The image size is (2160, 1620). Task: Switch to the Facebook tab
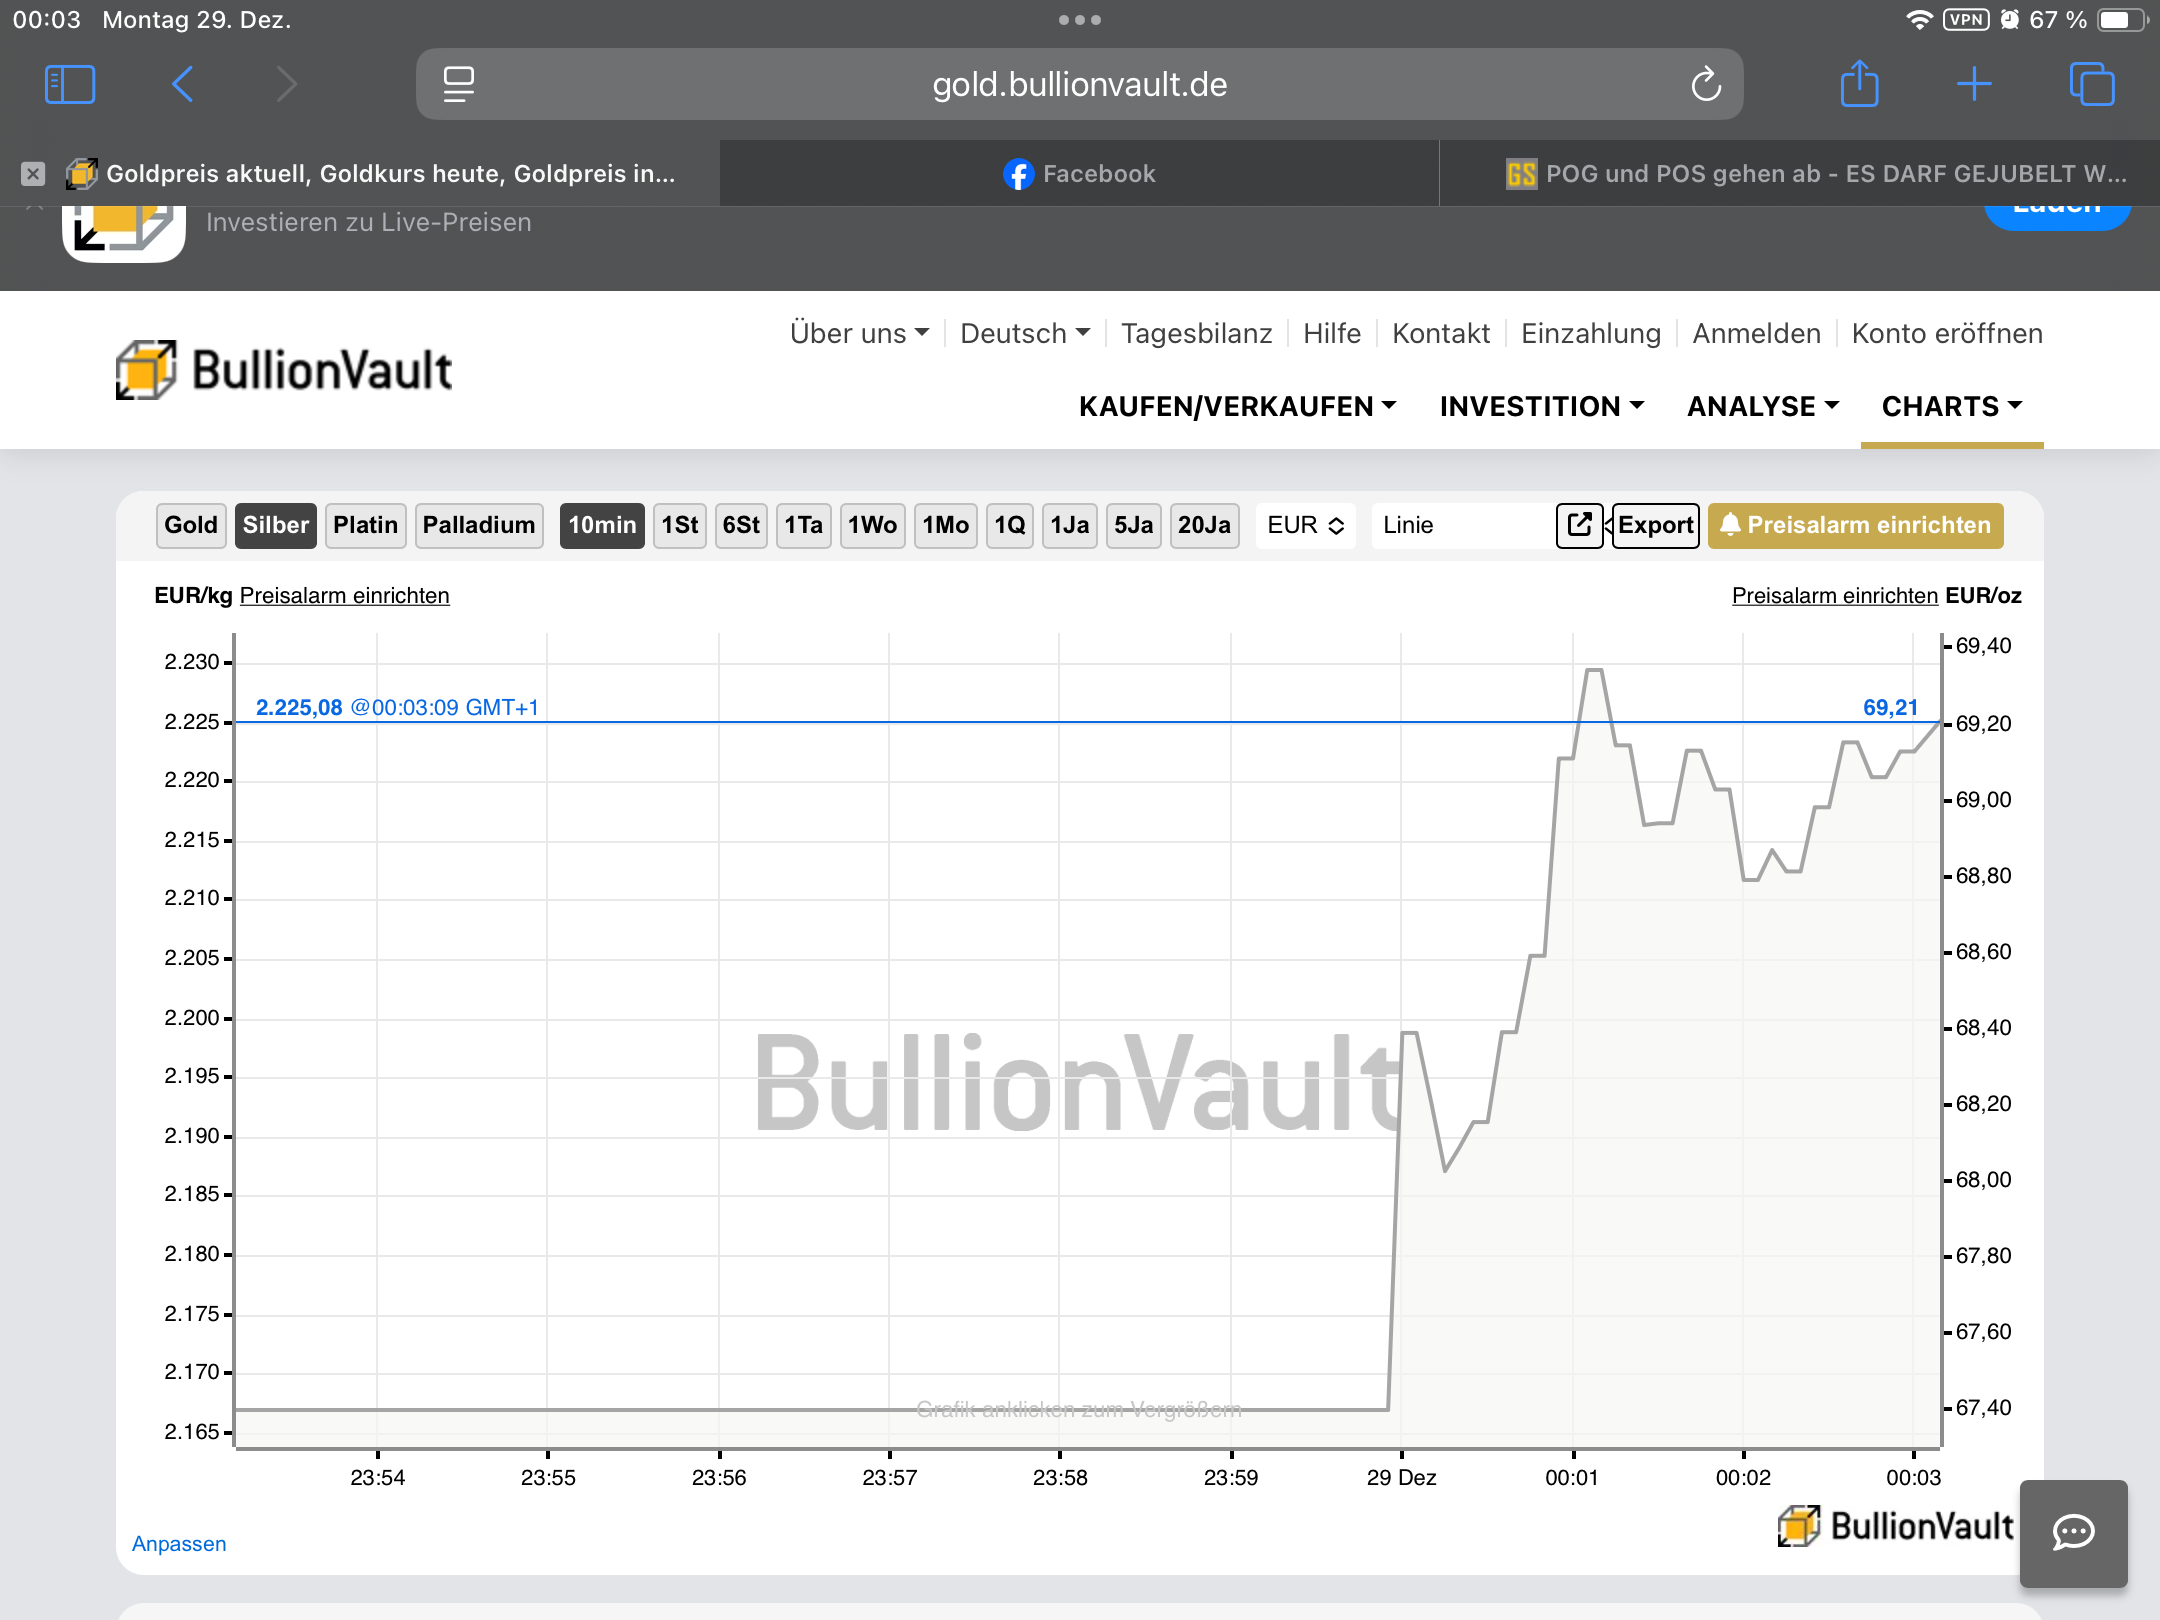point(1079,174)
